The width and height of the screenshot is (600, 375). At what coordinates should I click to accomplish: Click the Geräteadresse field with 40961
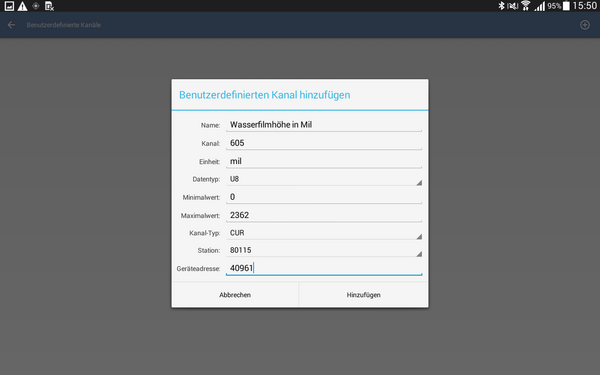[x=324, y=268]
